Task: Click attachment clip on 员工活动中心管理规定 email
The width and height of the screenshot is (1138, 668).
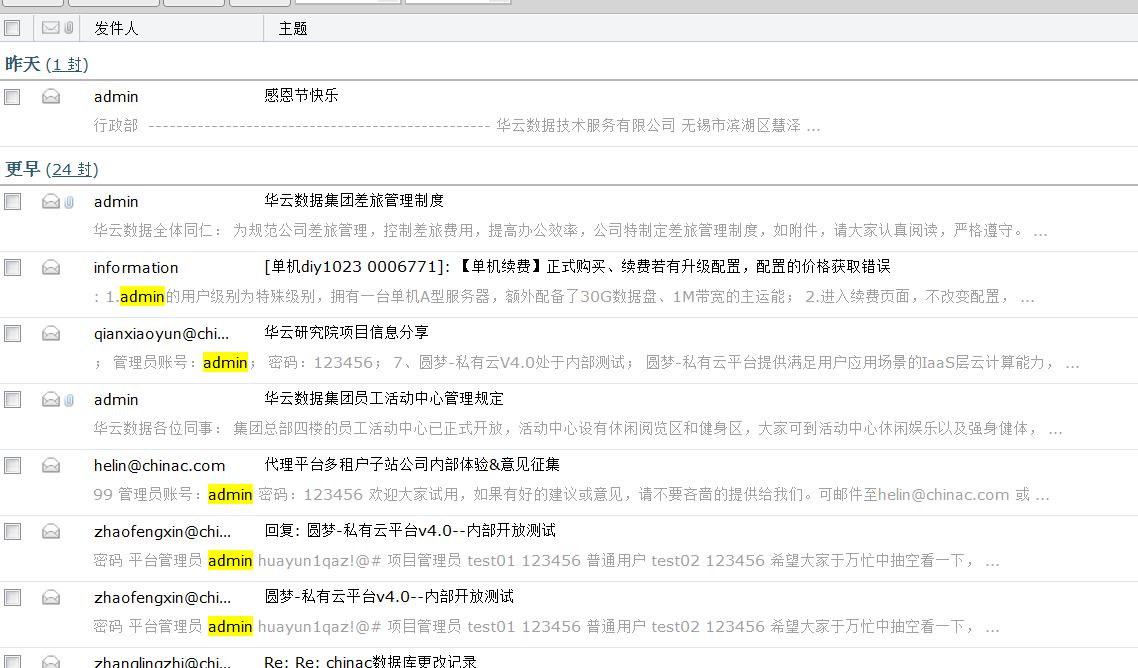Action: (69, 400)
